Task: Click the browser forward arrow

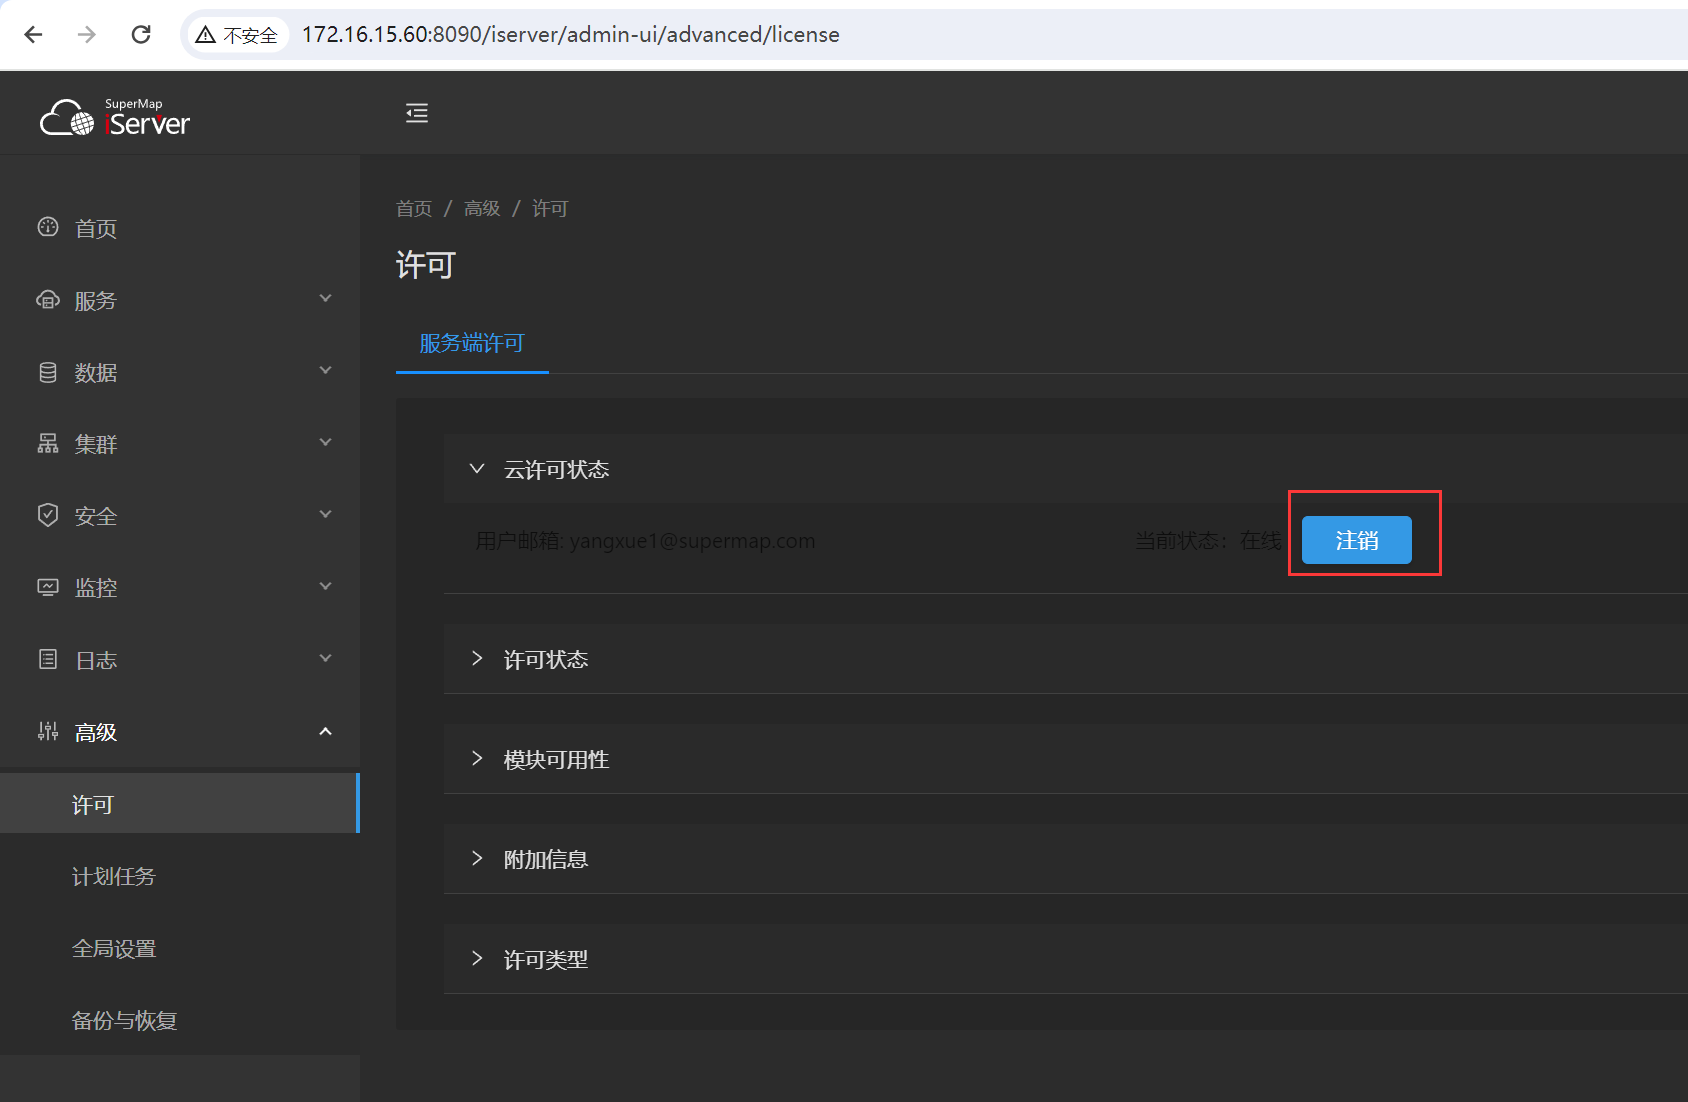Action: [87, 35]
